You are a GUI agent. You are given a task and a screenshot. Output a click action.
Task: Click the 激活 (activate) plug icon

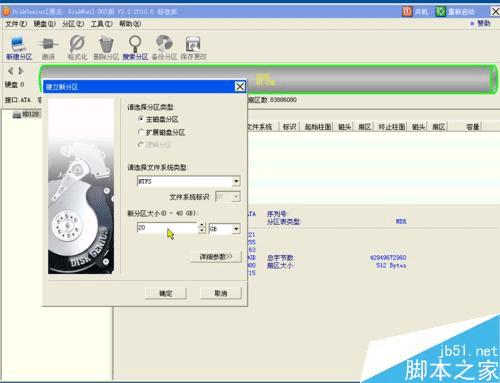48,44
